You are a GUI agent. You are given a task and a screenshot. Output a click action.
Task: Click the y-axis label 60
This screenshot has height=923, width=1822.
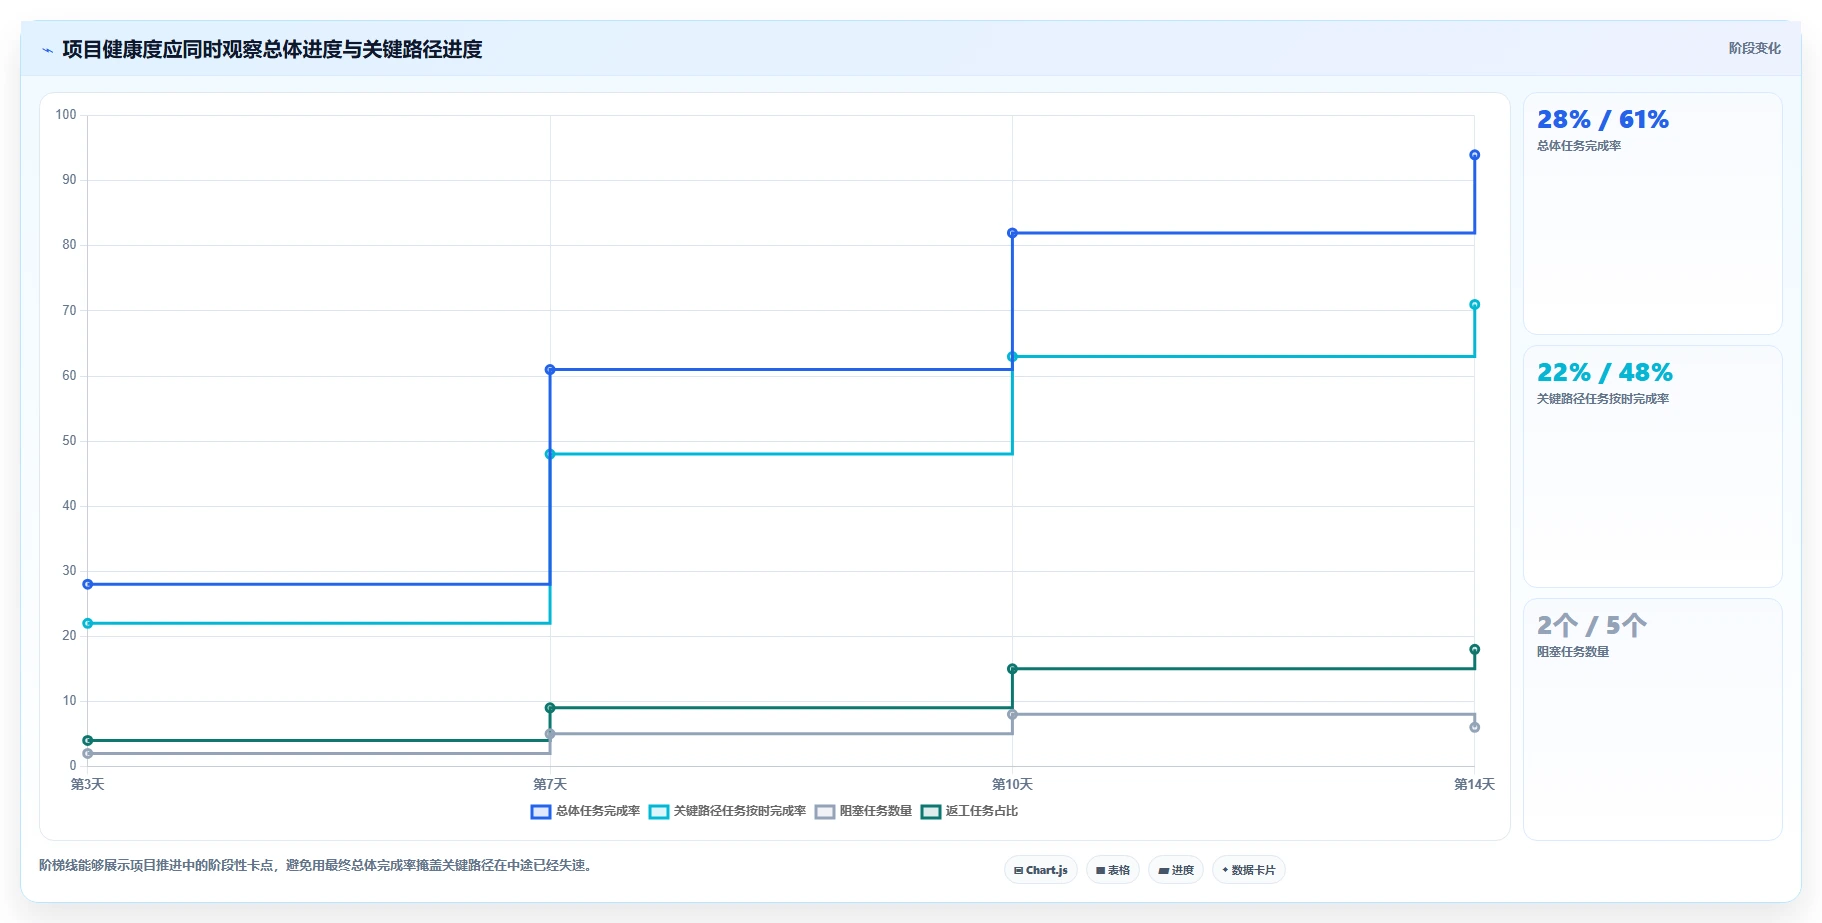[69, 376]
